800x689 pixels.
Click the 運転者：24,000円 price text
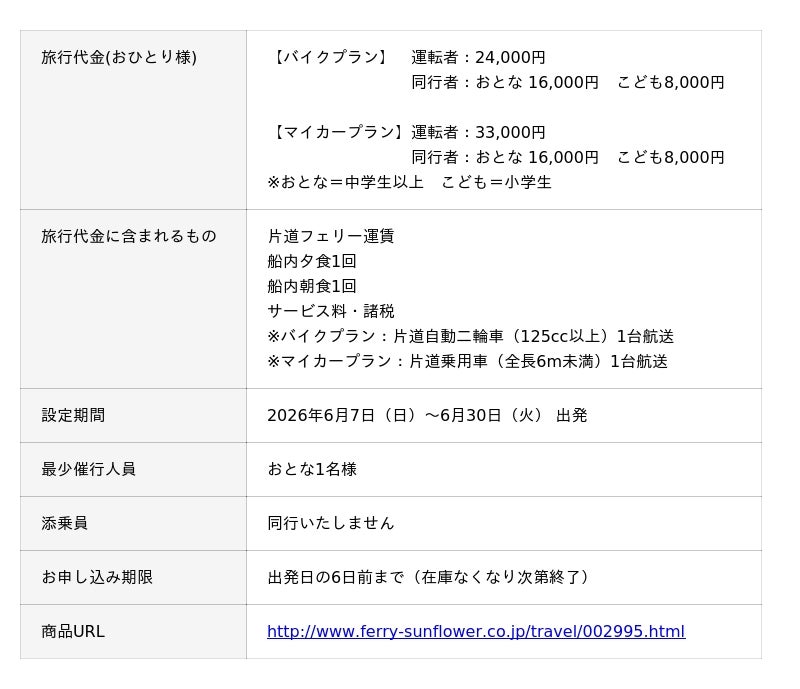478,57
